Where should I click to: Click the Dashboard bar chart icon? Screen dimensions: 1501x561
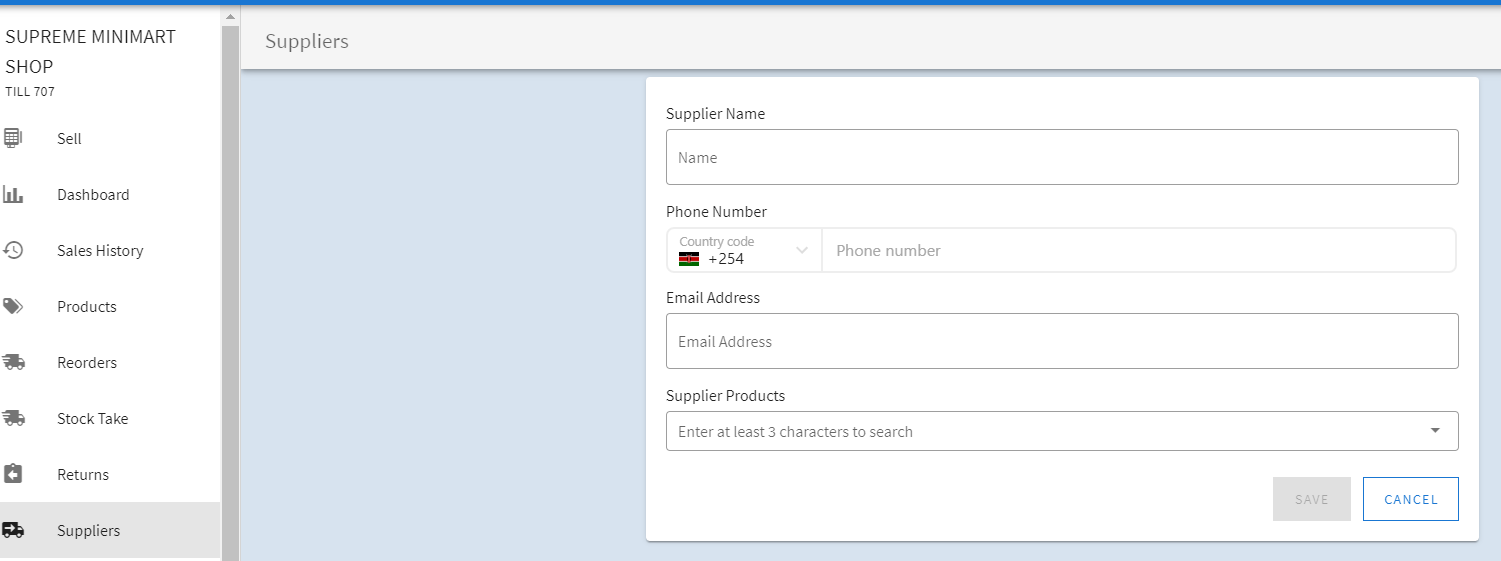tap(13, 194)
